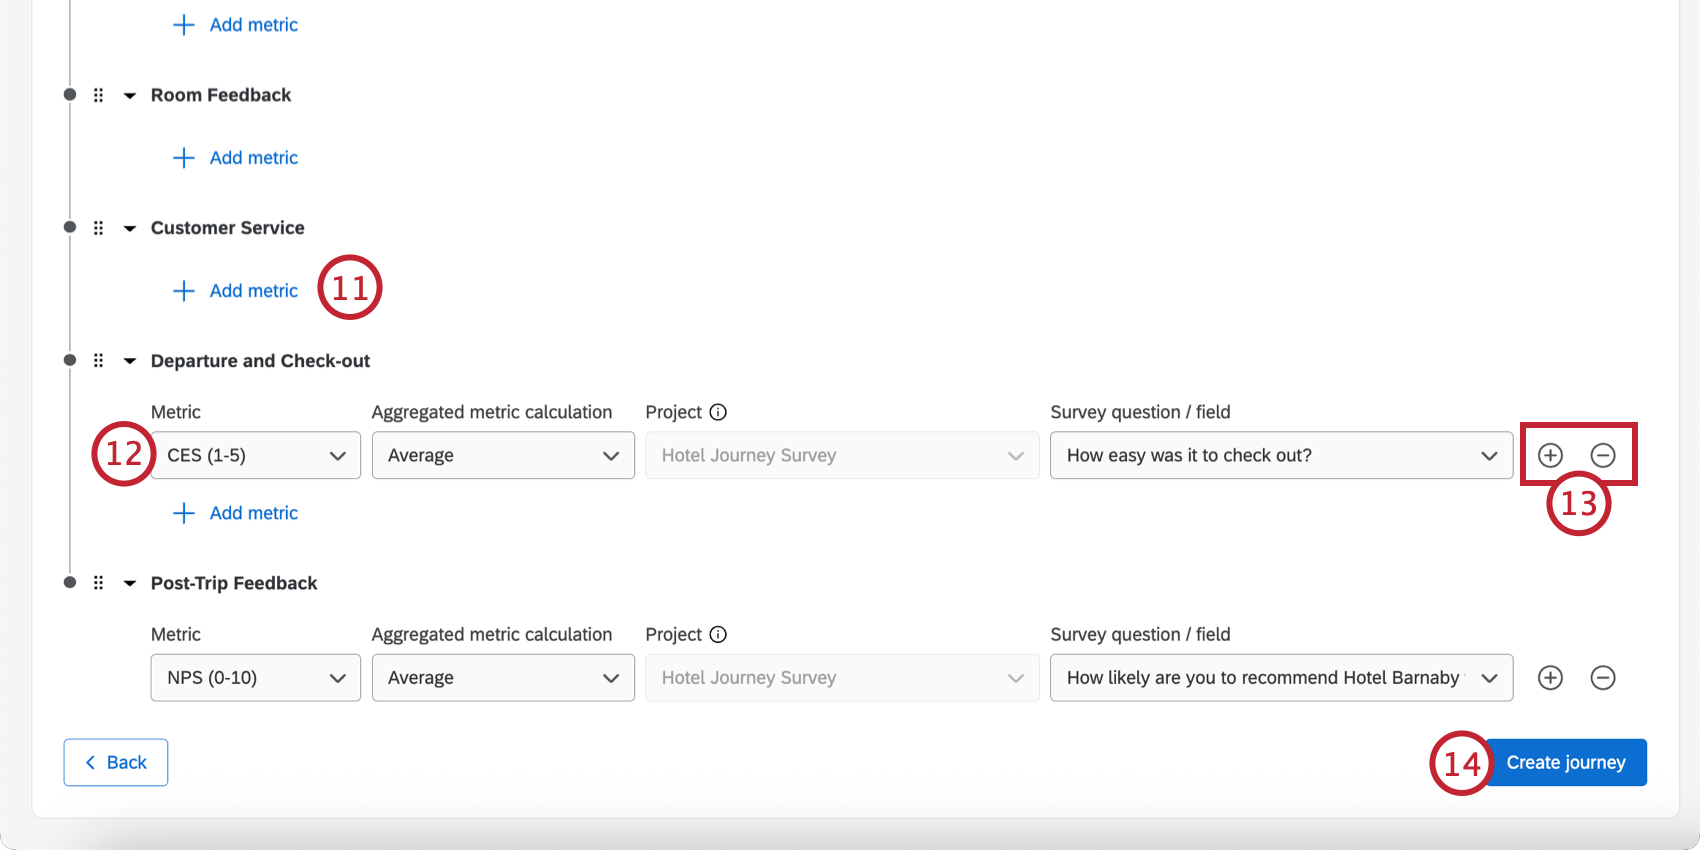Remove the NPS metric row via minus icon
1700x850 pixels.
coord(1602,678)
